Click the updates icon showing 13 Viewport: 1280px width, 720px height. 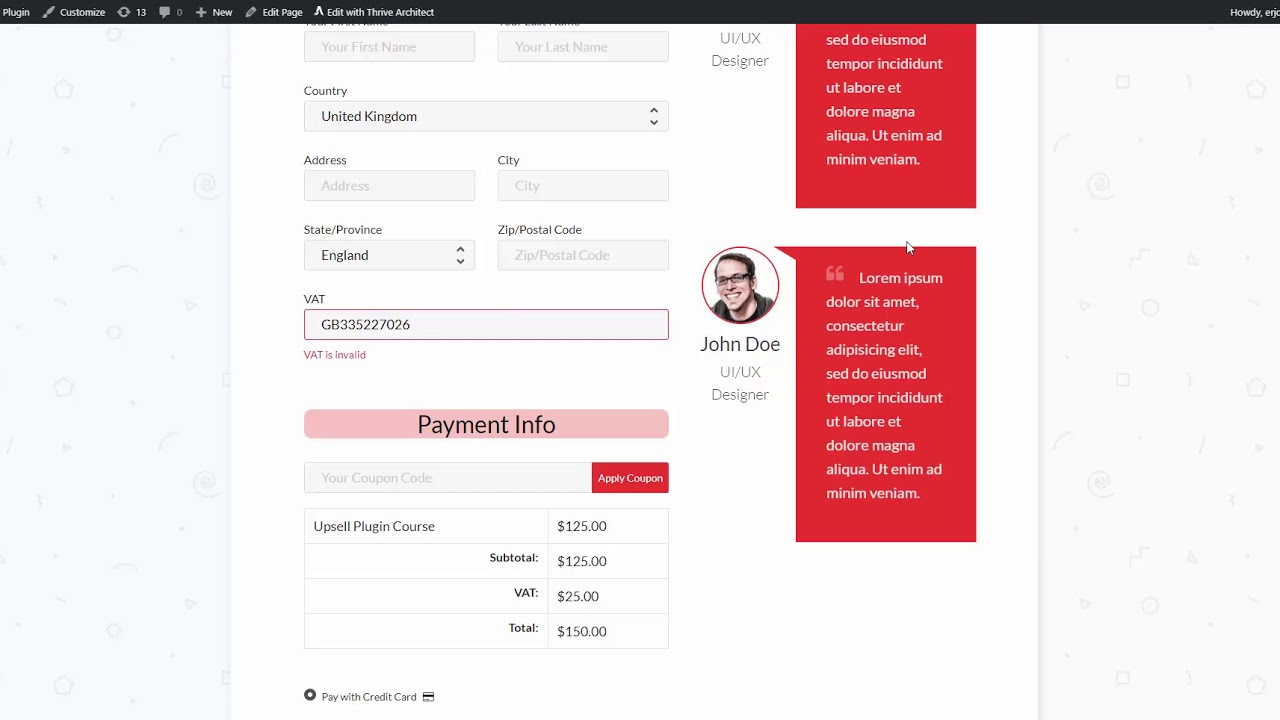click(131, 12)
